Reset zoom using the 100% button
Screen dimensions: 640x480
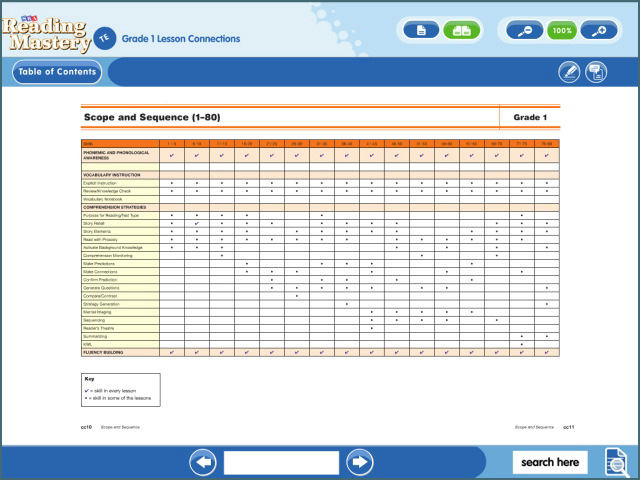[x=563, y=31]
